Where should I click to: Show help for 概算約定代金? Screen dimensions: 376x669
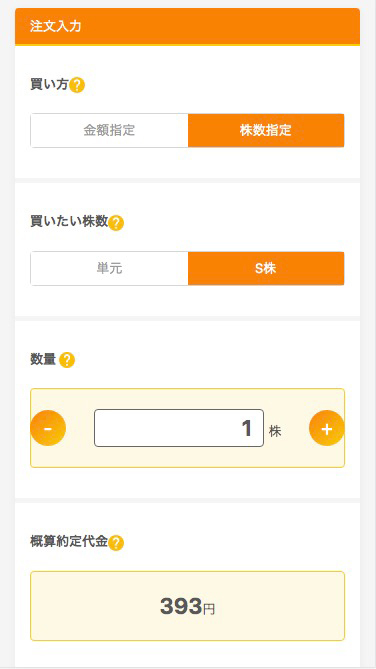116,543
